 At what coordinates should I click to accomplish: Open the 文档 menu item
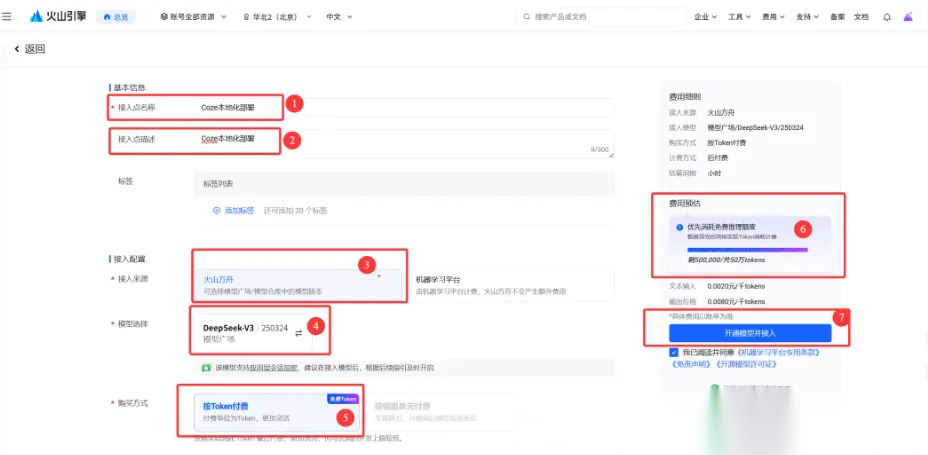pyautogui.click(x=861, y=17)
